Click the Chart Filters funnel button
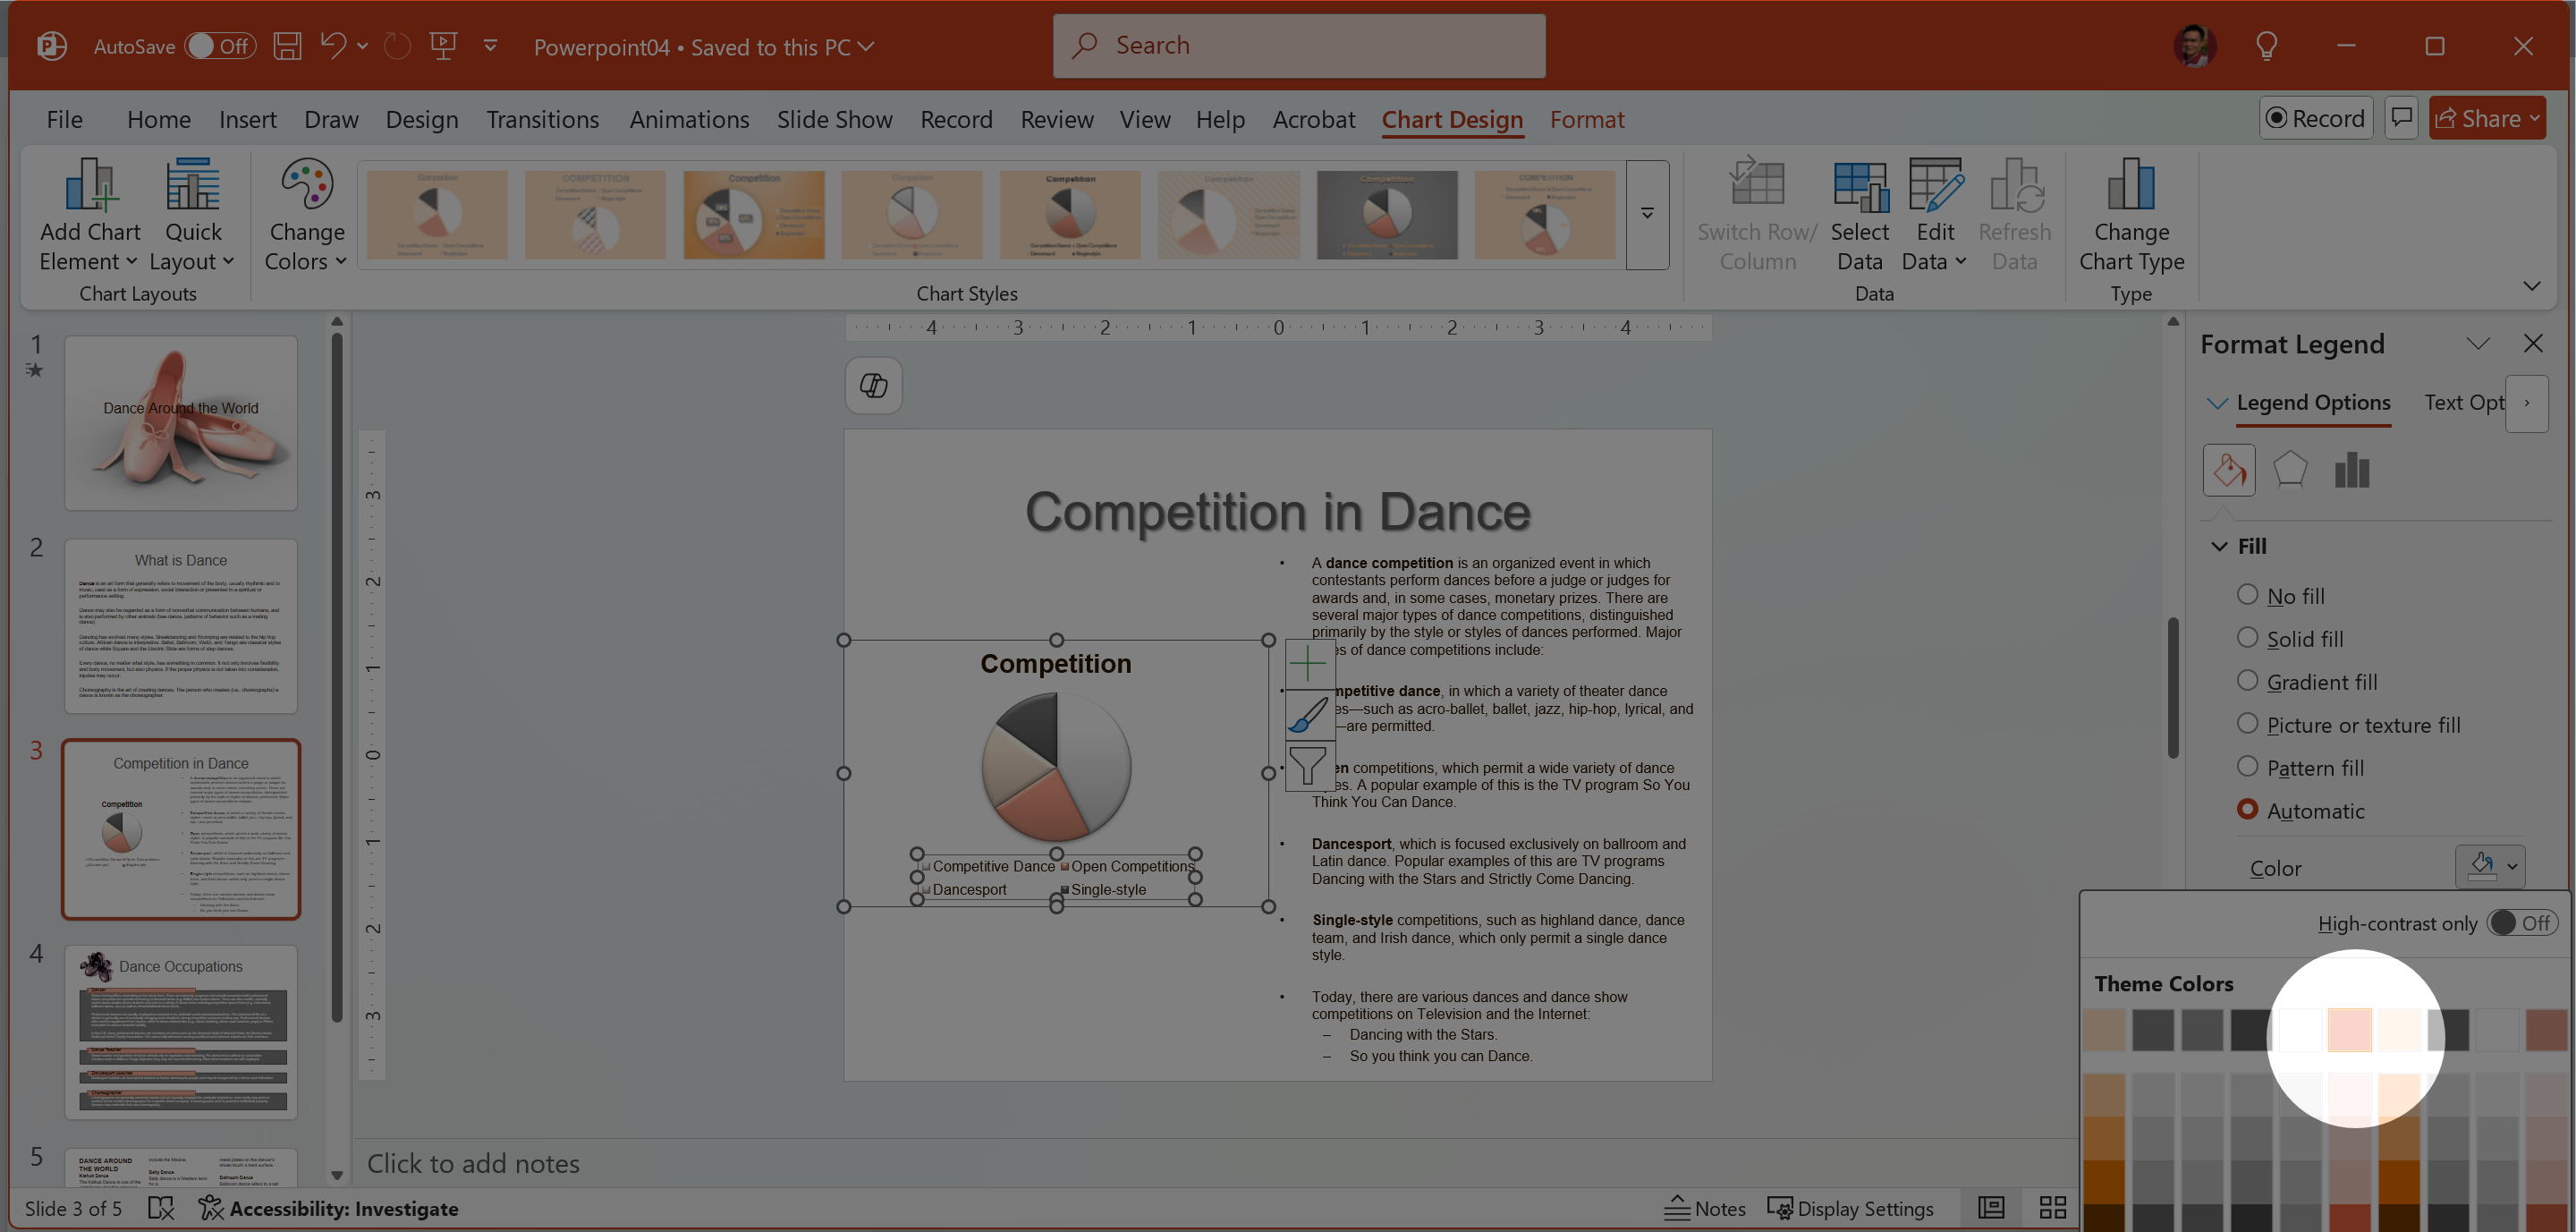2576x1232 pixels. [x=1308, y=766]
